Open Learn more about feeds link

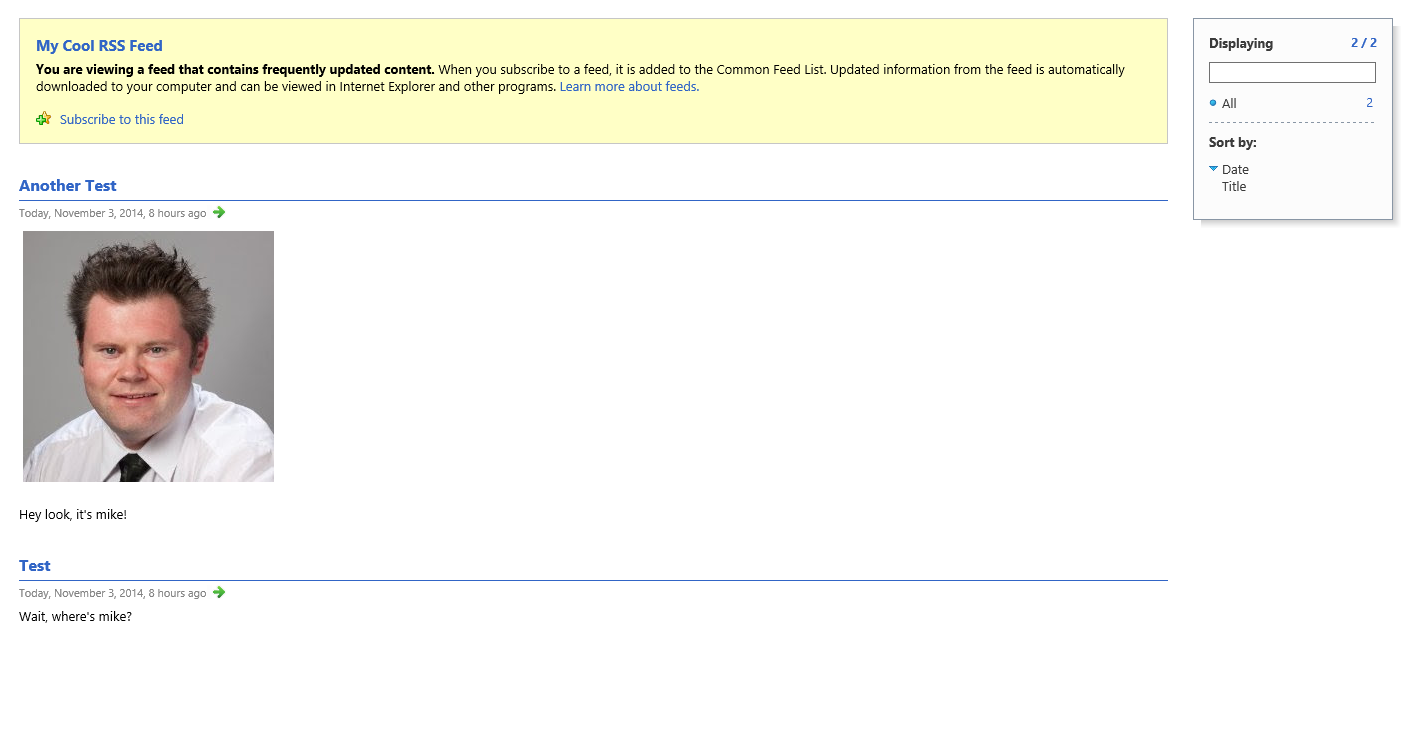pyautogui.click(x=628, y=87)
